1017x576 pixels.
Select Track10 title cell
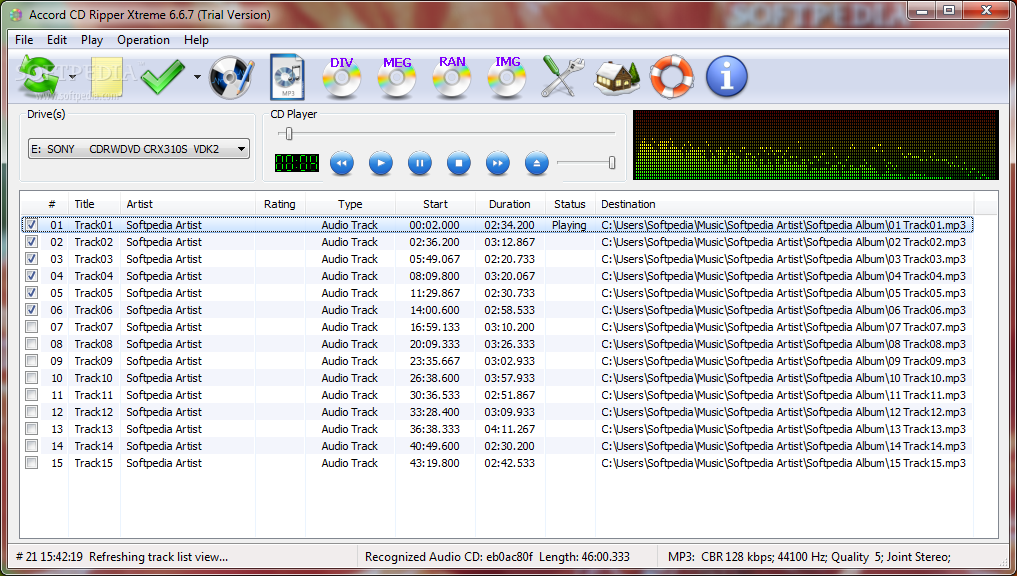[x=93, y=378]
